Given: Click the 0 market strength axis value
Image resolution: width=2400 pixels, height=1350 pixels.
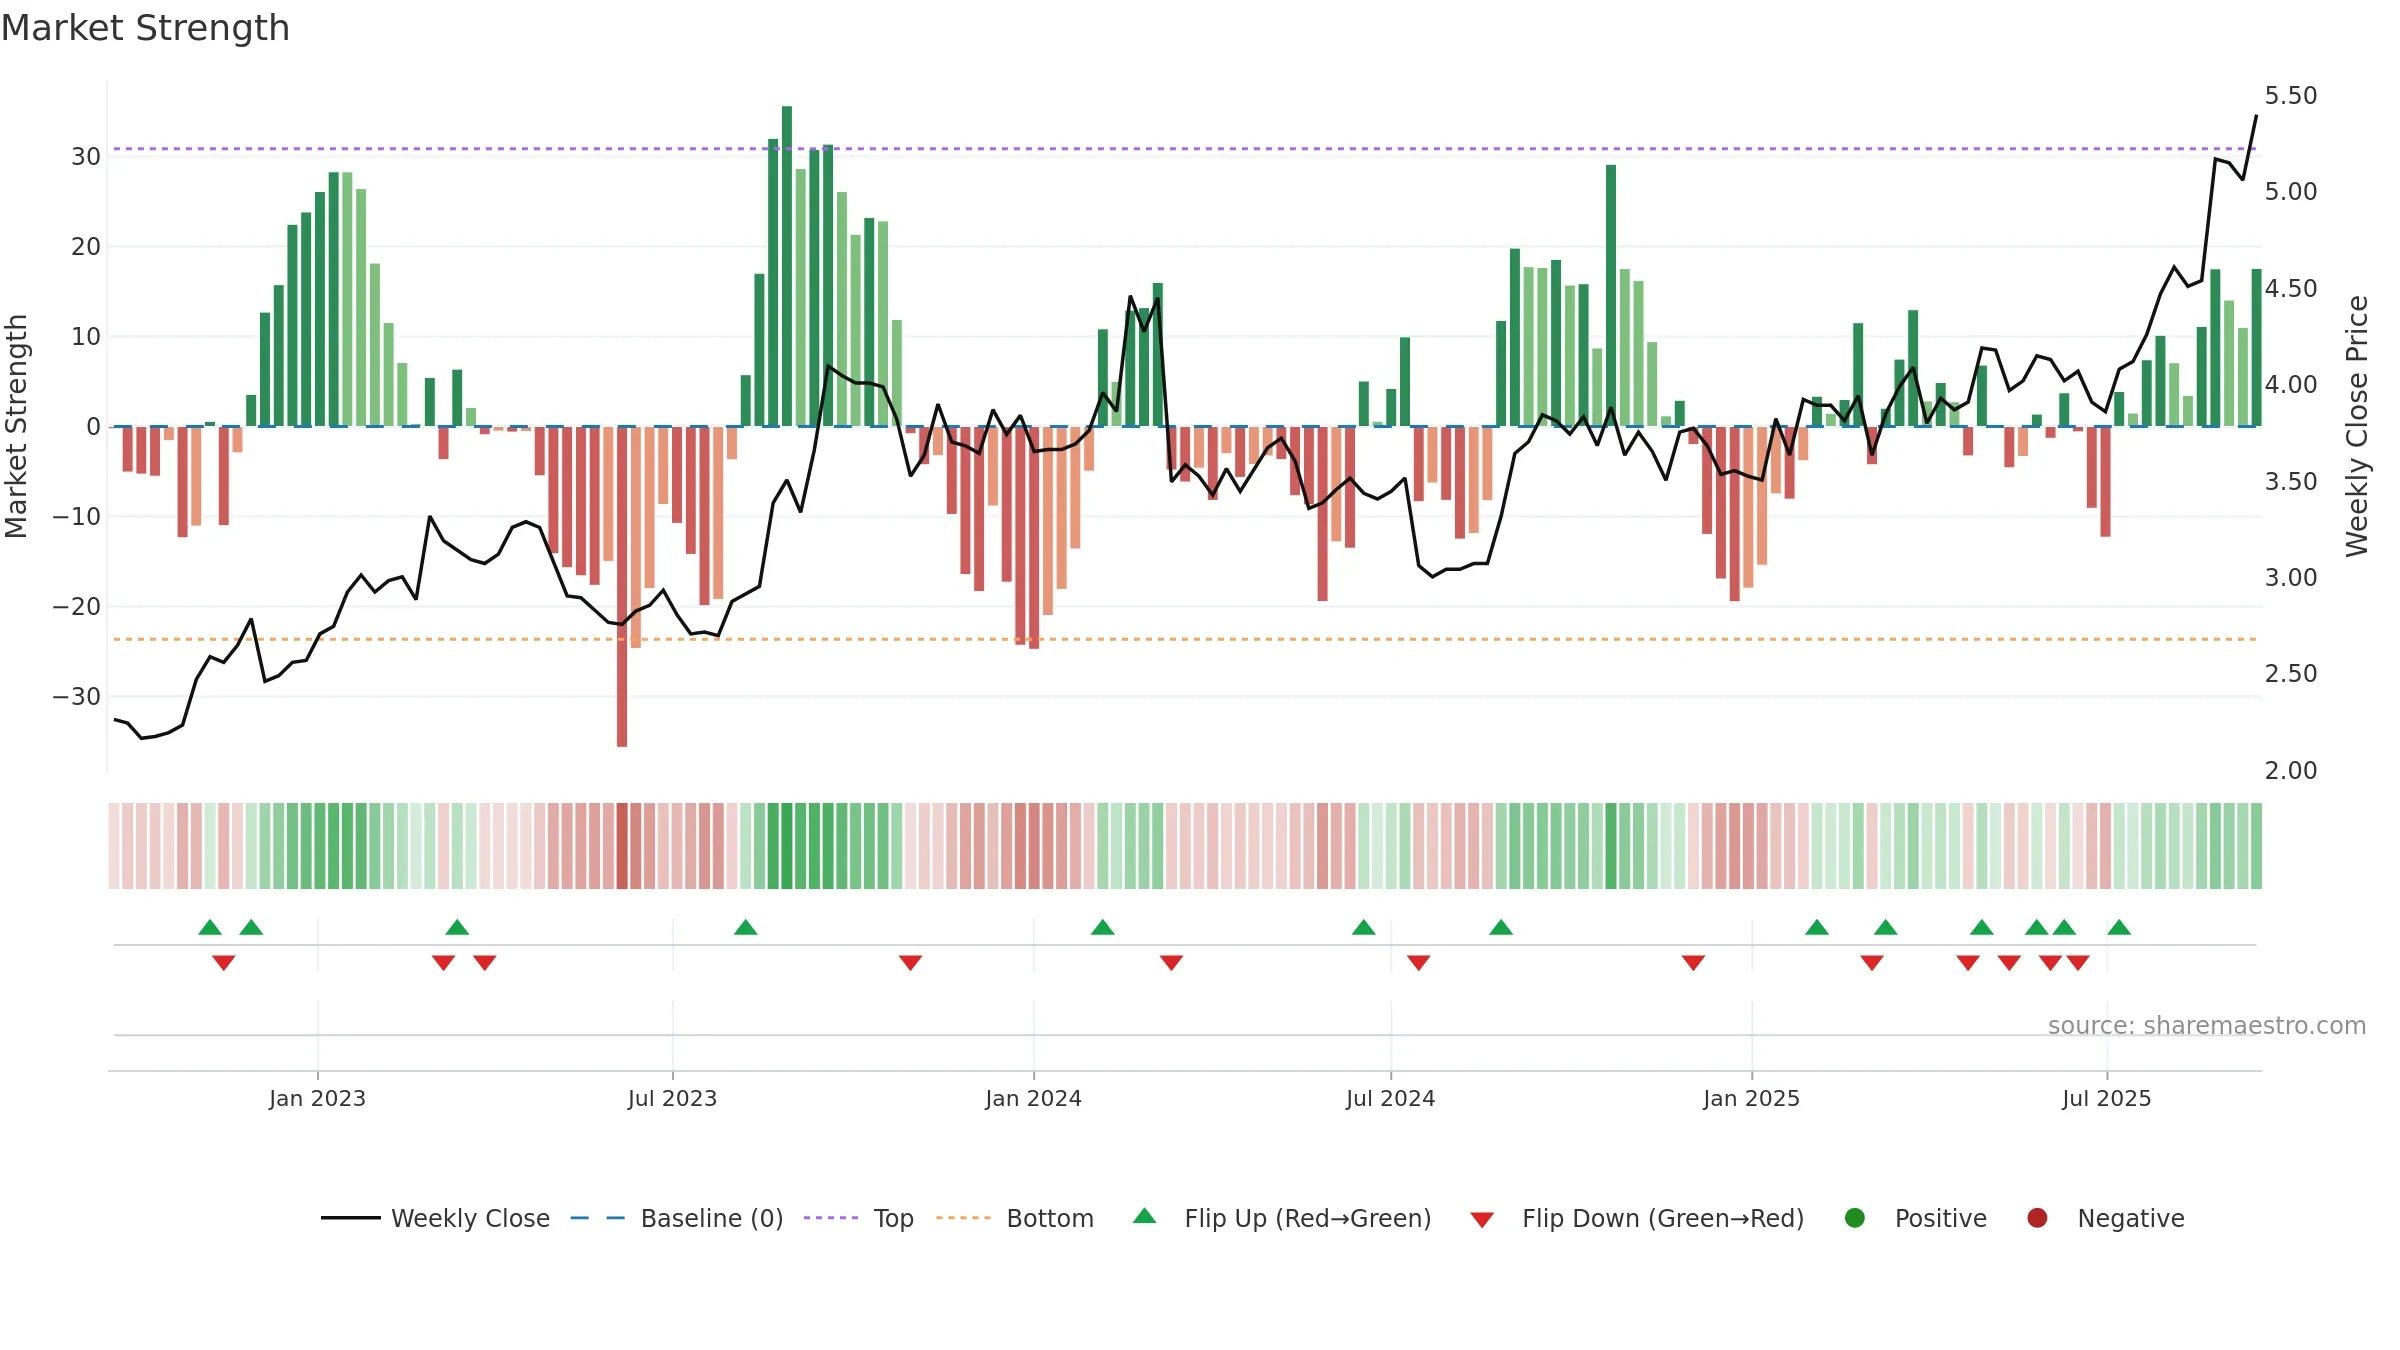Looking at the screenshot, I should pos(94,426).
